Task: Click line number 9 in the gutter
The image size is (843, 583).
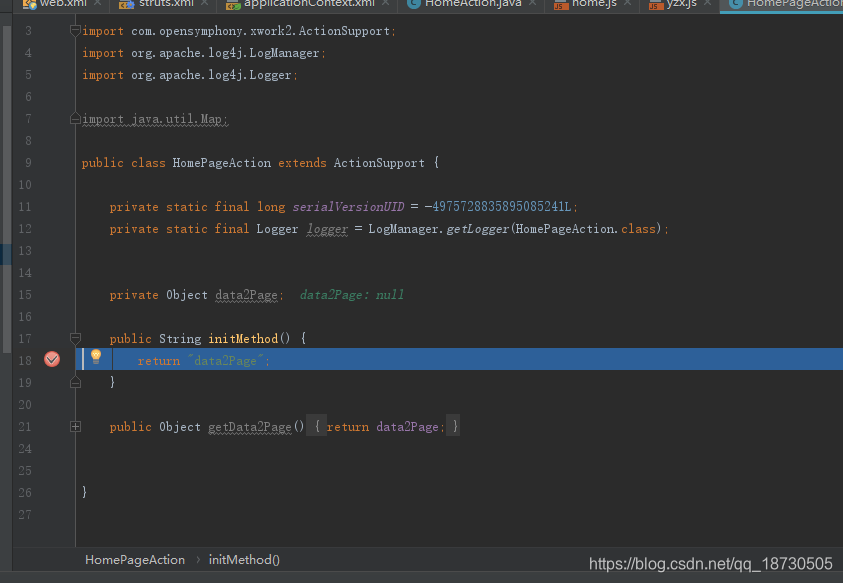Action: coord(28,163)
